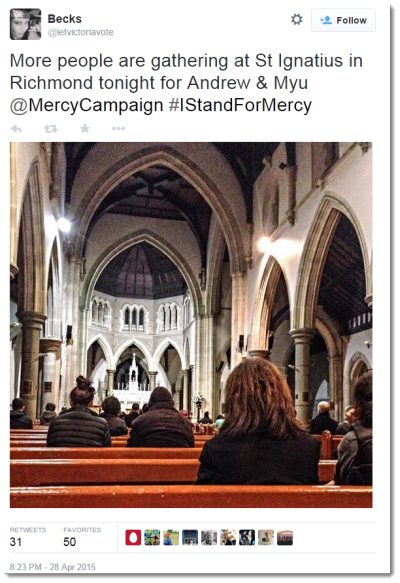
Task: Enlarge the church interior photo
Action: (x=191, y=325)
